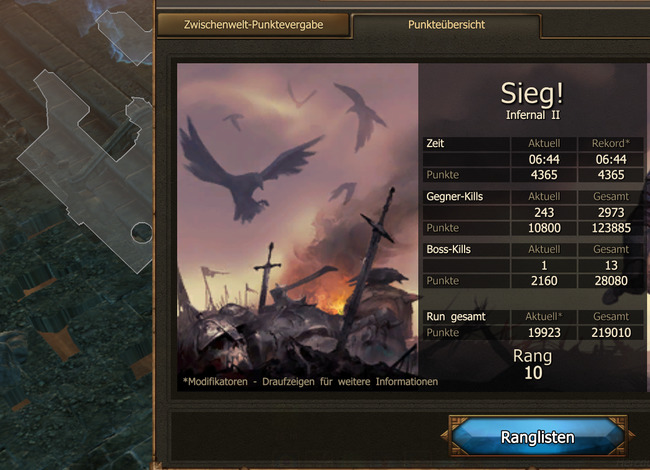Click the Sieg! victory heading
The width and height of the screenshot is (650, 470).
(533, 93)
